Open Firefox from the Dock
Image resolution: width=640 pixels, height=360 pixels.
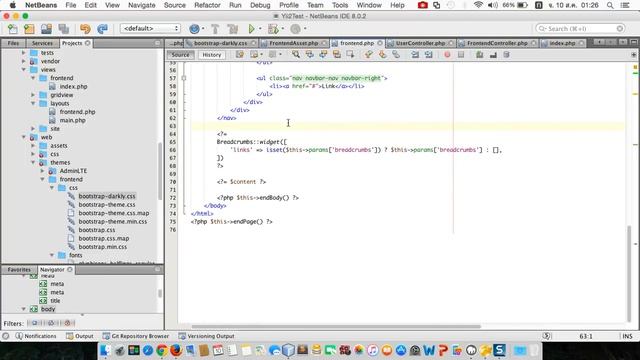pyautogui.click(x=176, y=351)
